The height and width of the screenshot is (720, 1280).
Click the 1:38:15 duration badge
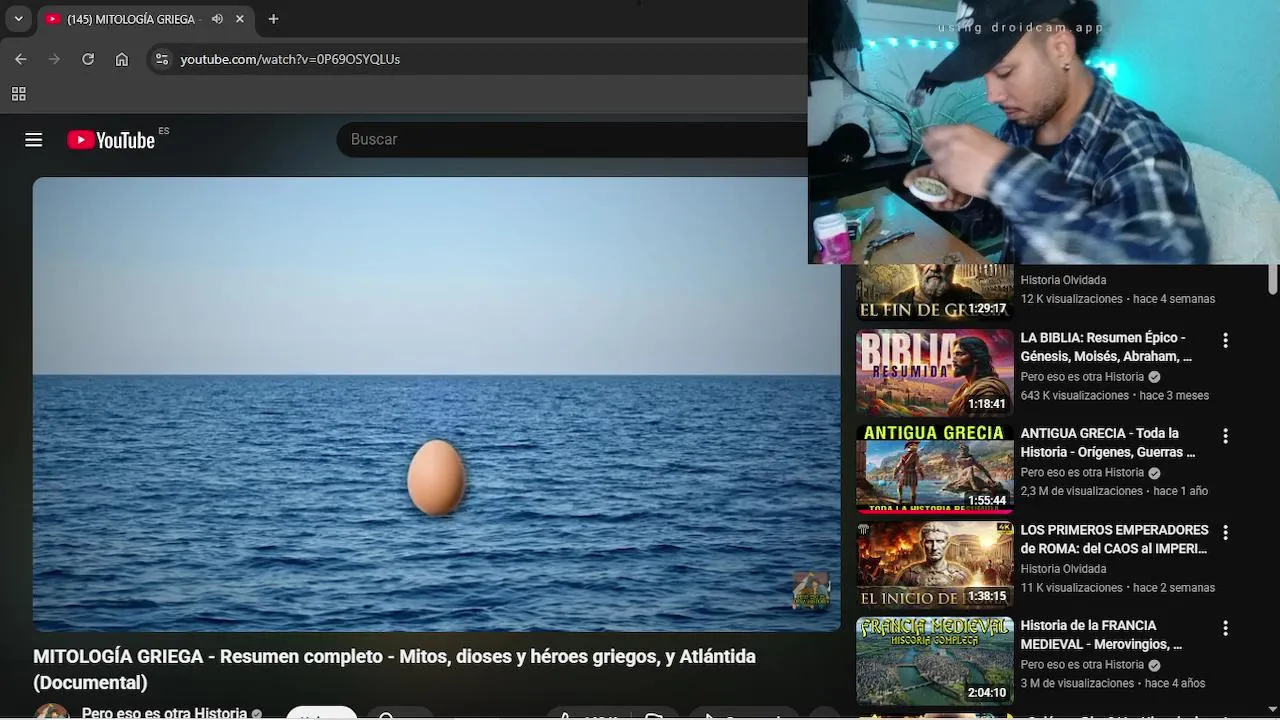(987, 597)
